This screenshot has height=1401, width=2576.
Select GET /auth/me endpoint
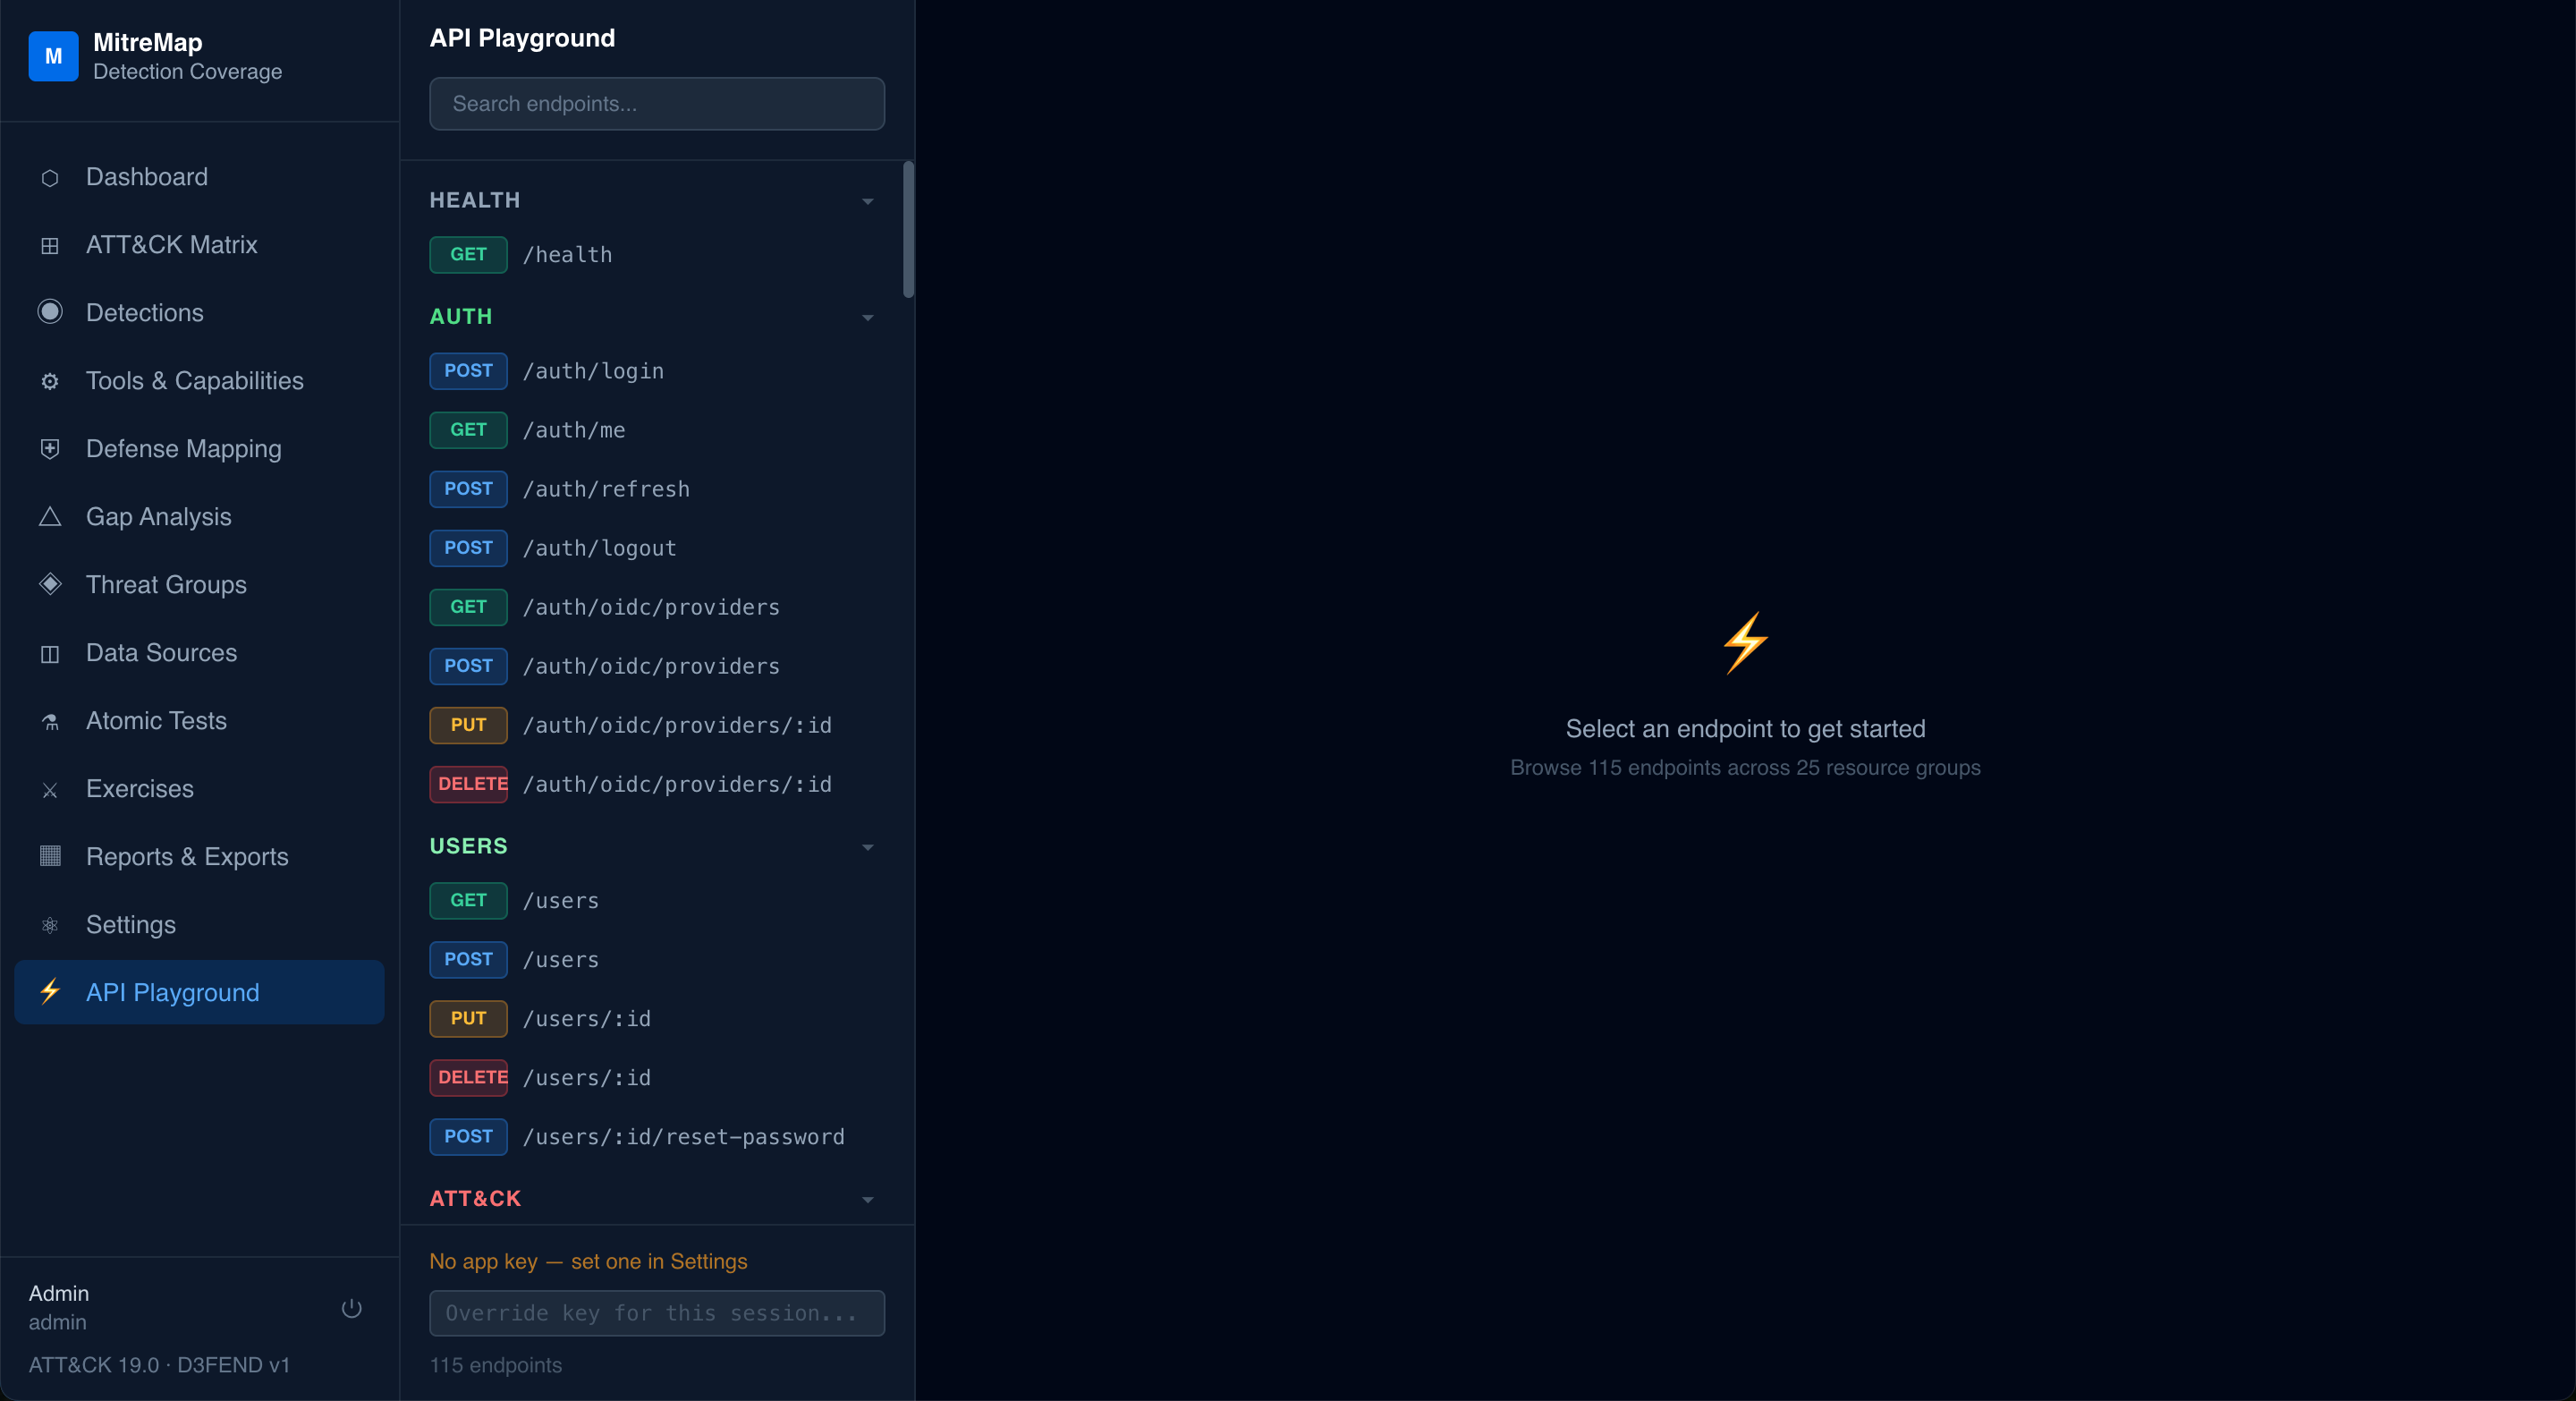pos(657,430)
